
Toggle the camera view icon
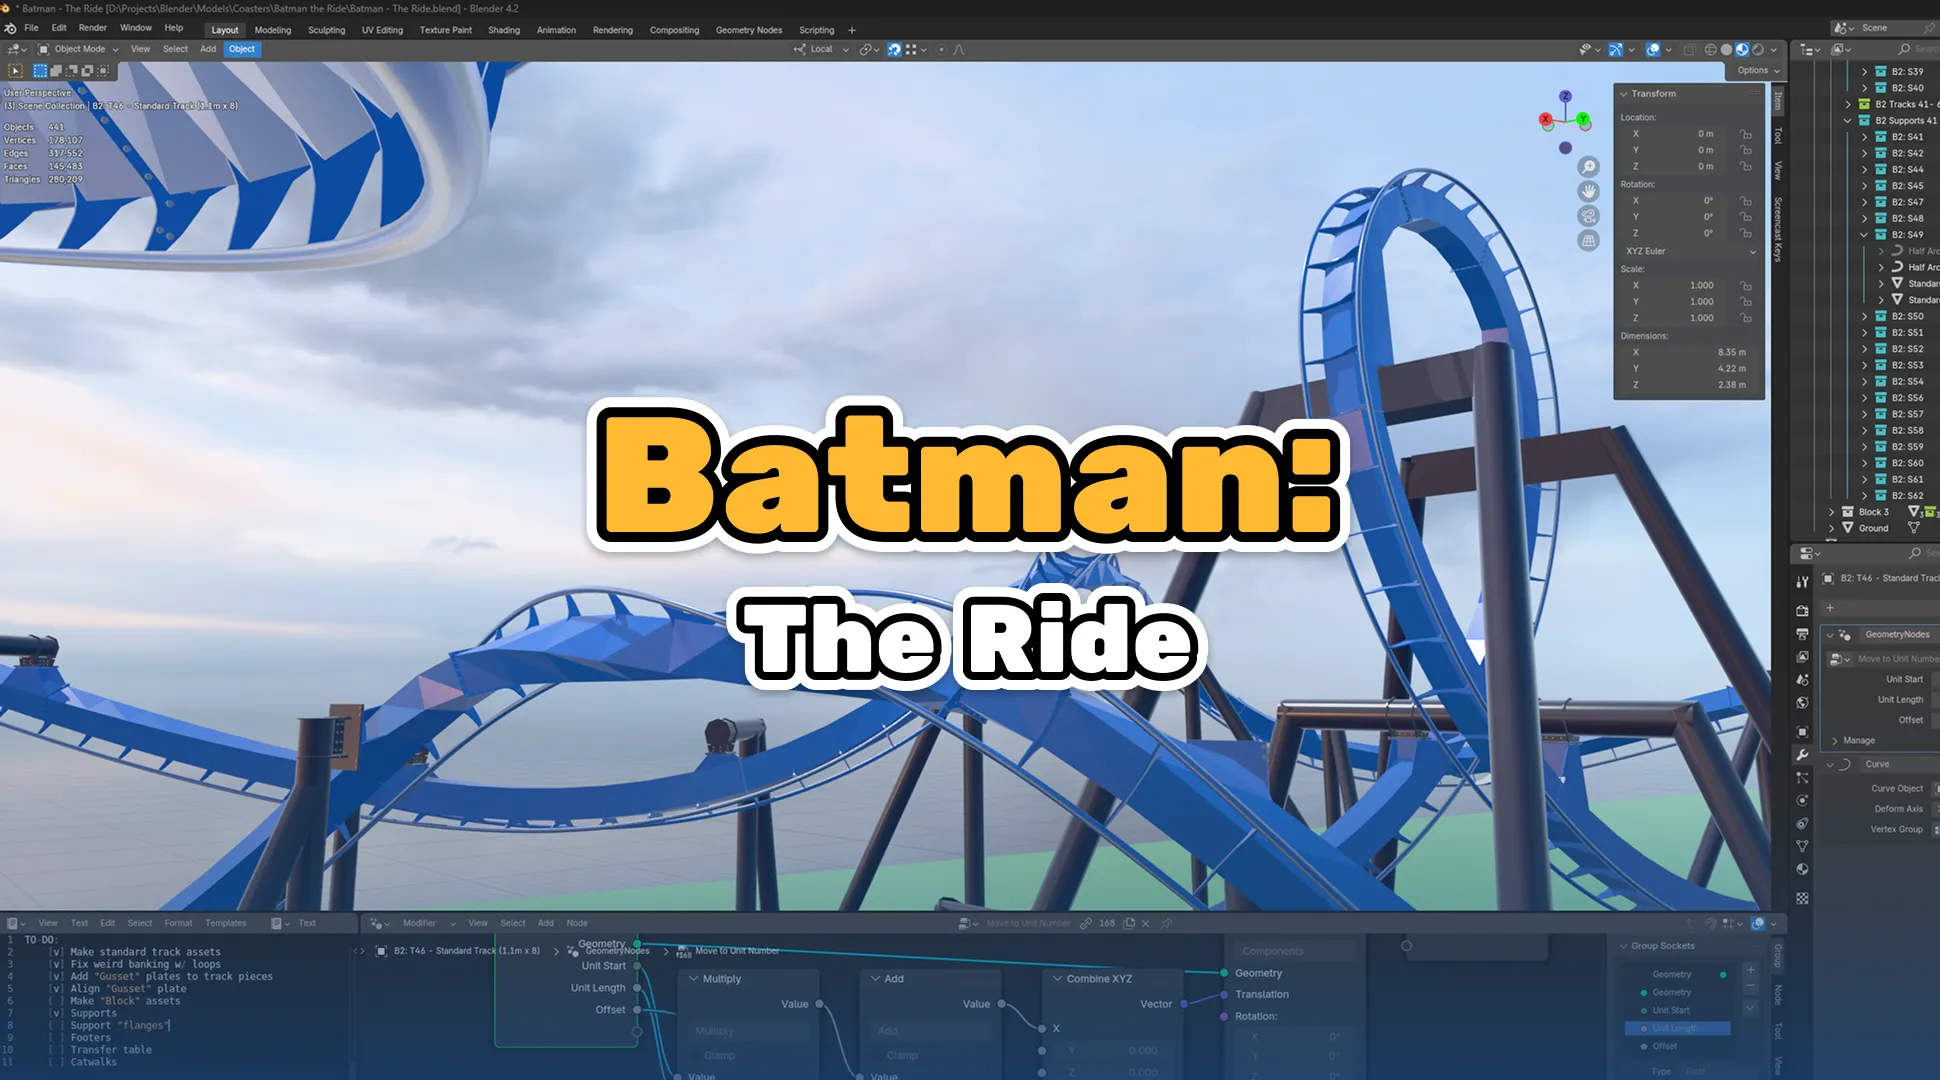1588,216
